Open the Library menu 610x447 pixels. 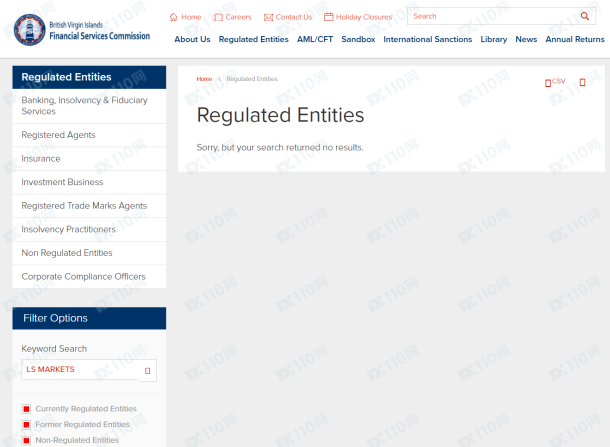tap(494, 39)
